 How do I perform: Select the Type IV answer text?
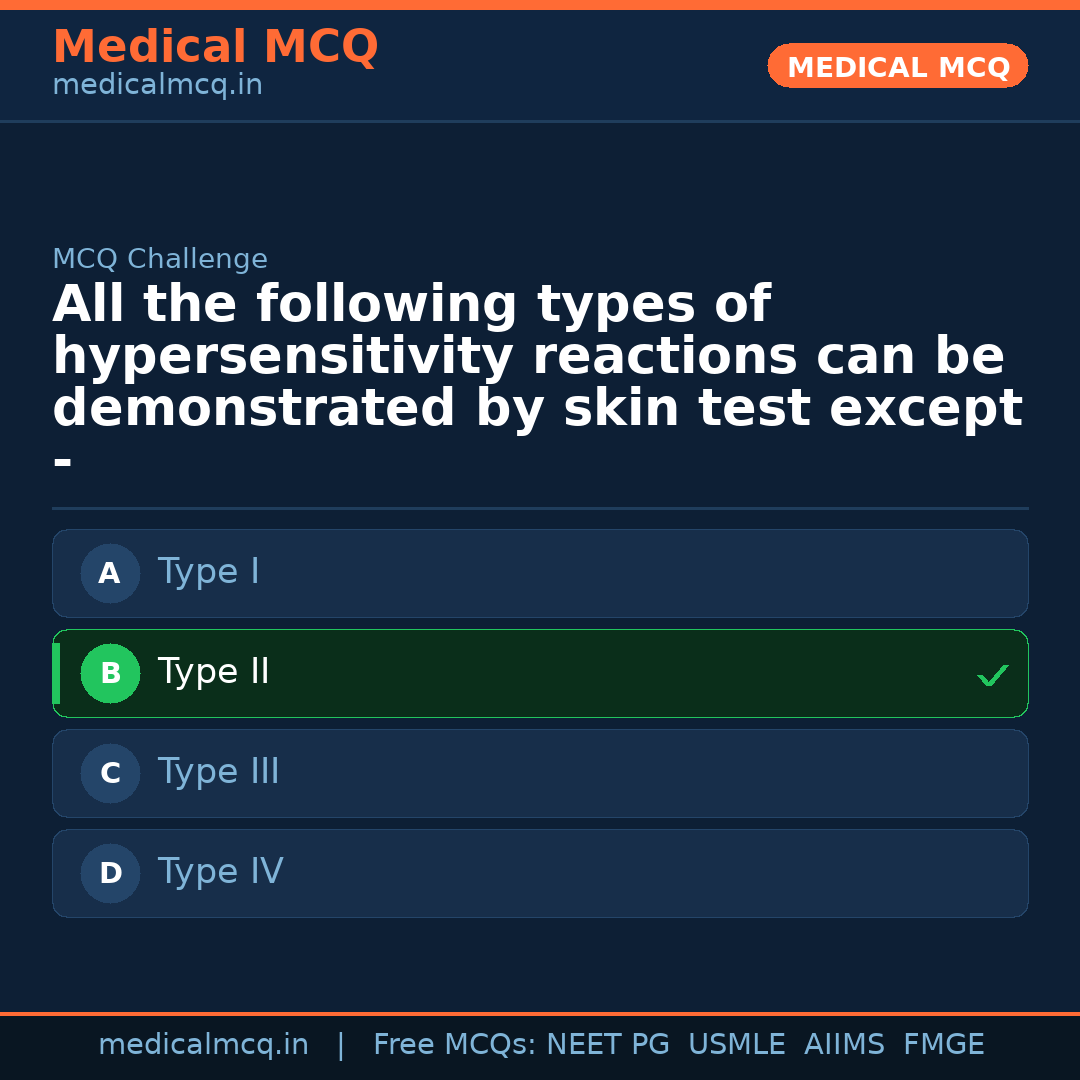click(x=221, y=872)
